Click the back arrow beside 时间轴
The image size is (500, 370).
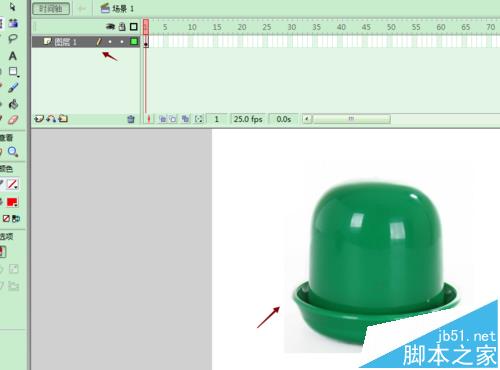[82, 9]
